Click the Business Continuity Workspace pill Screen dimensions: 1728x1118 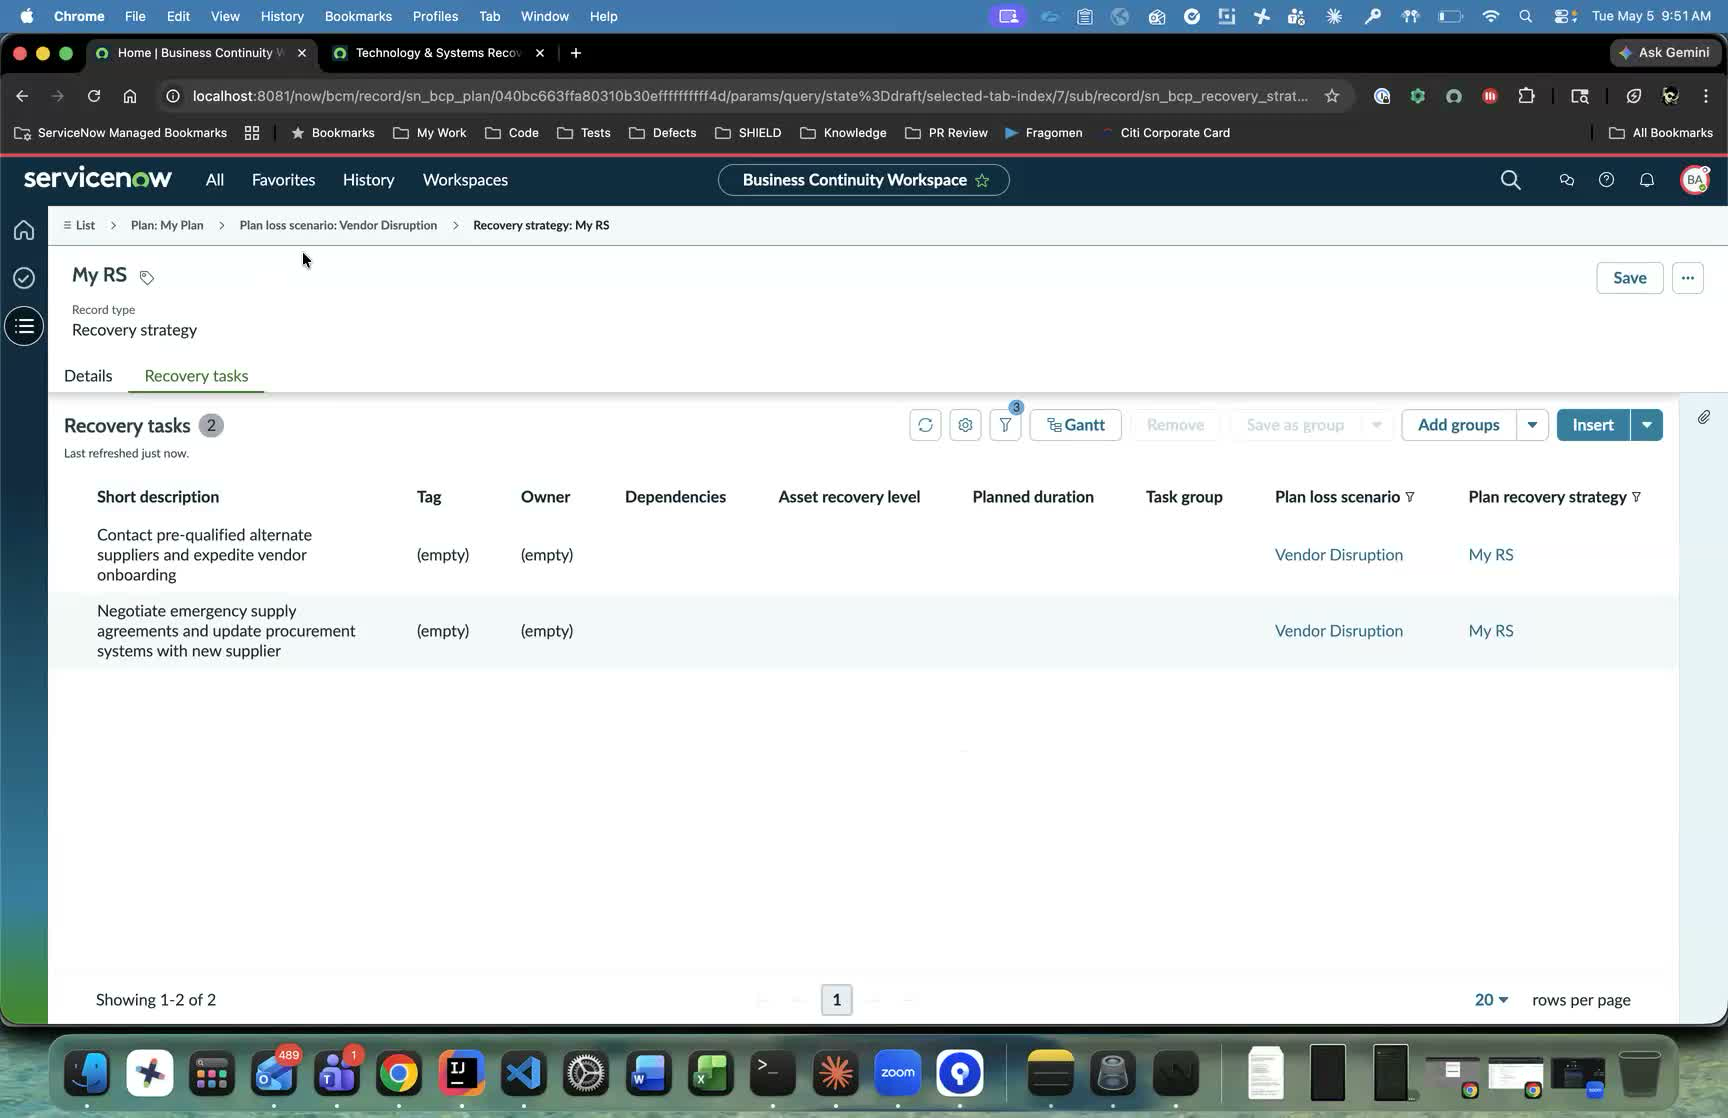coord(864,180)
